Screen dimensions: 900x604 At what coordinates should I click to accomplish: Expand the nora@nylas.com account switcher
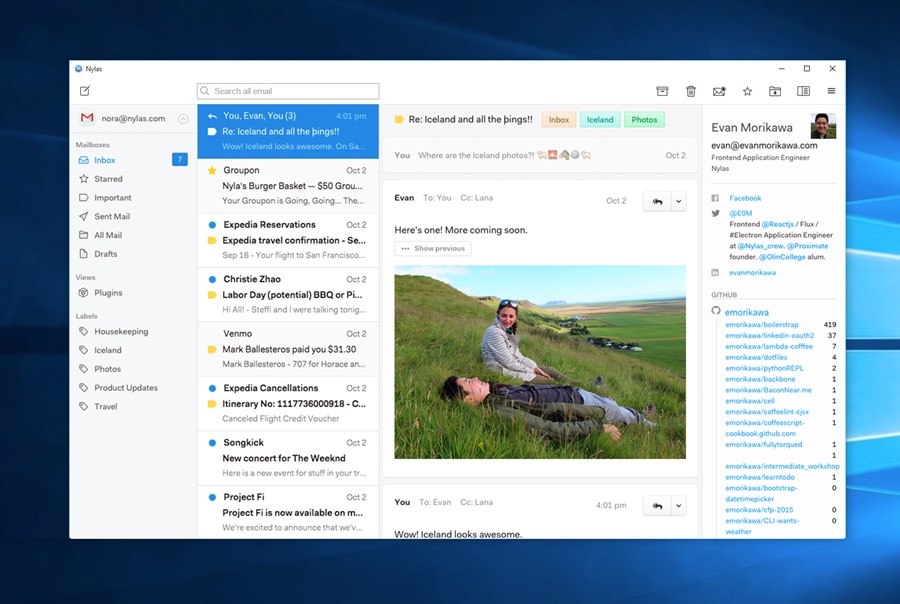click(x=183, y=119)
